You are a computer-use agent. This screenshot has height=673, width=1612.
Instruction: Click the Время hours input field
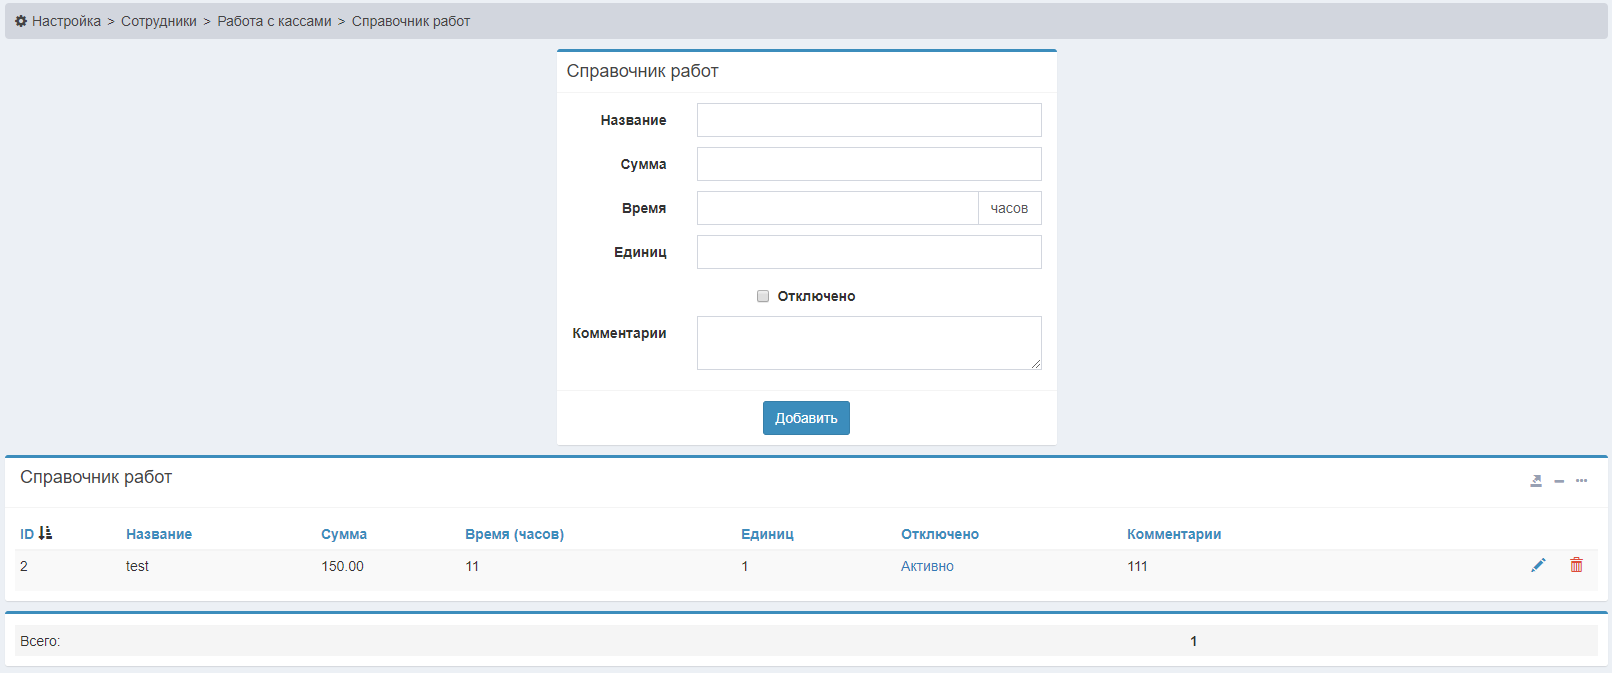tap(837, 208)
